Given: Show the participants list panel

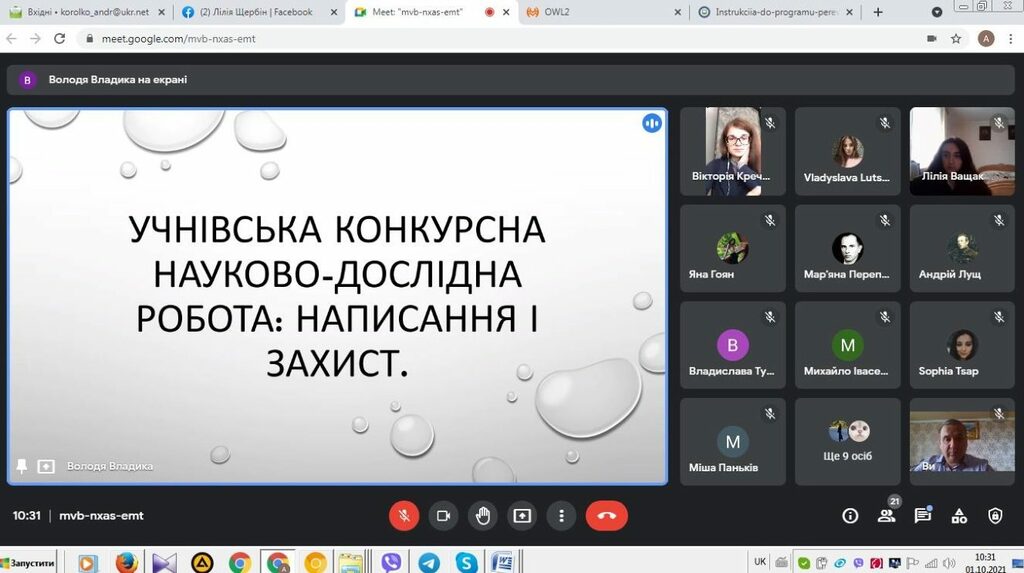Looking at the screenshot, I should (x=886, y=516).
